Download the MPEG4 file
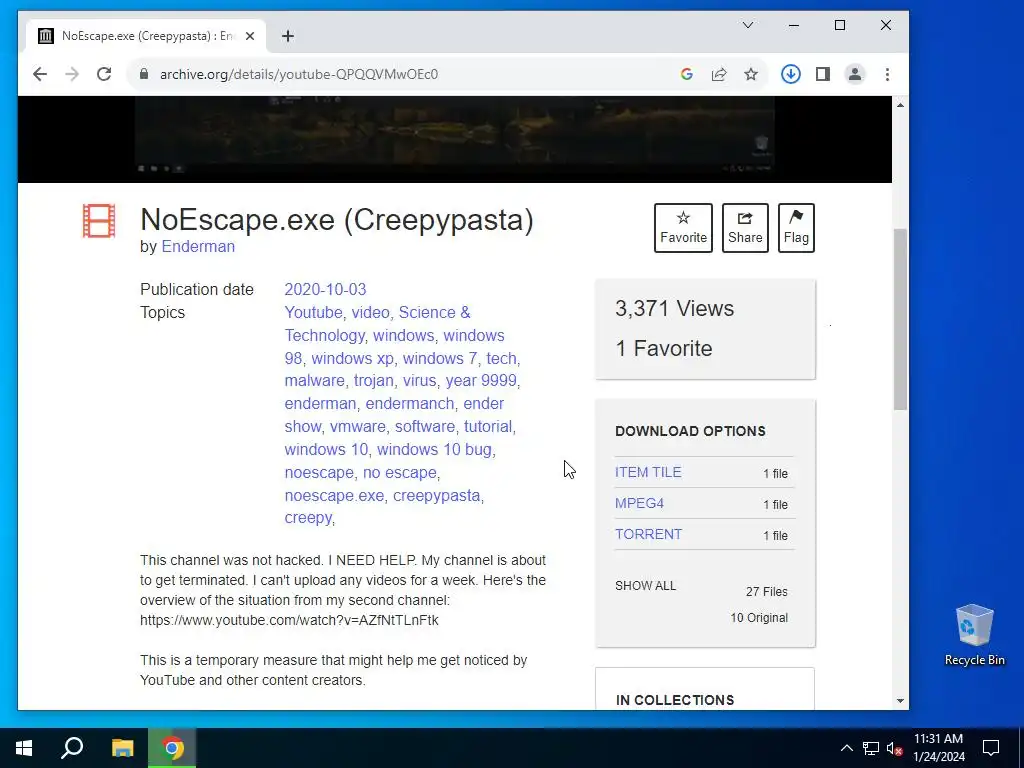Viewport: 1024px width, 768px height. [x=639, y=504]
